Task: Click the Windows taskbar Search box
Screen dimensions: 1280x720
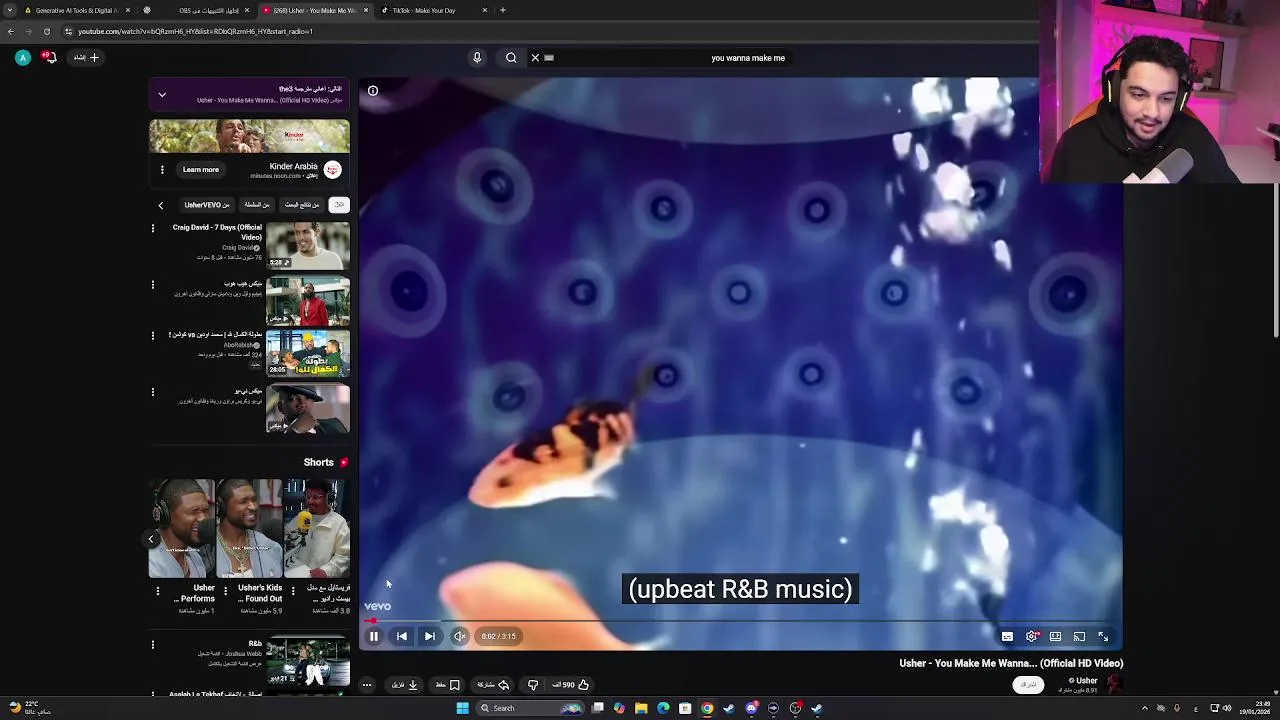Action: tap(530, 708)
